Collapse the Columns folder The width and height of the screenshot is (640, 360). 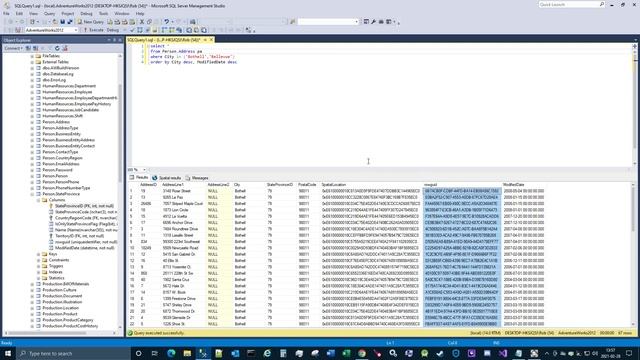pos(39,200)
